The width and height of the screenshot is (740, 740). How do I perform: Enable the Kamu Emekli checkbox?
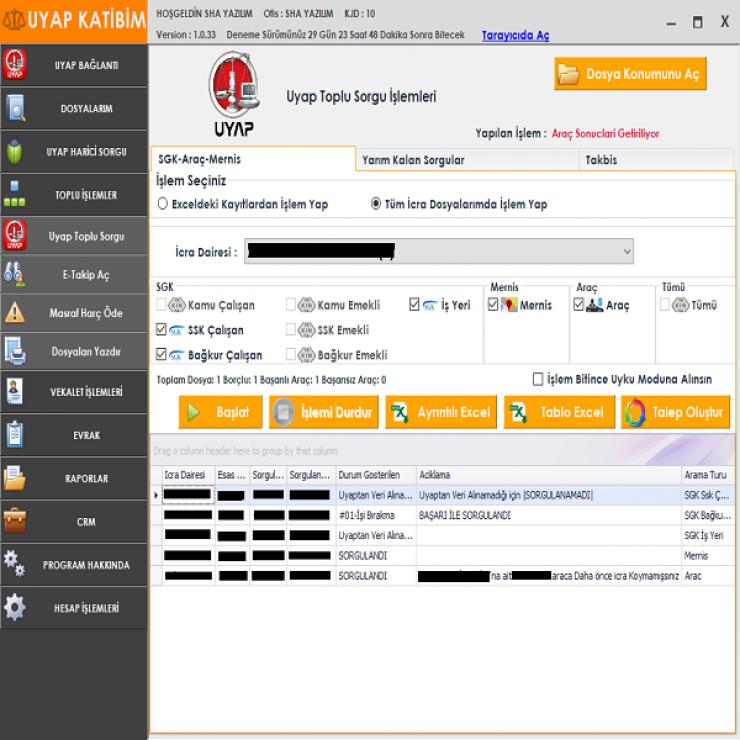(291, 304)
